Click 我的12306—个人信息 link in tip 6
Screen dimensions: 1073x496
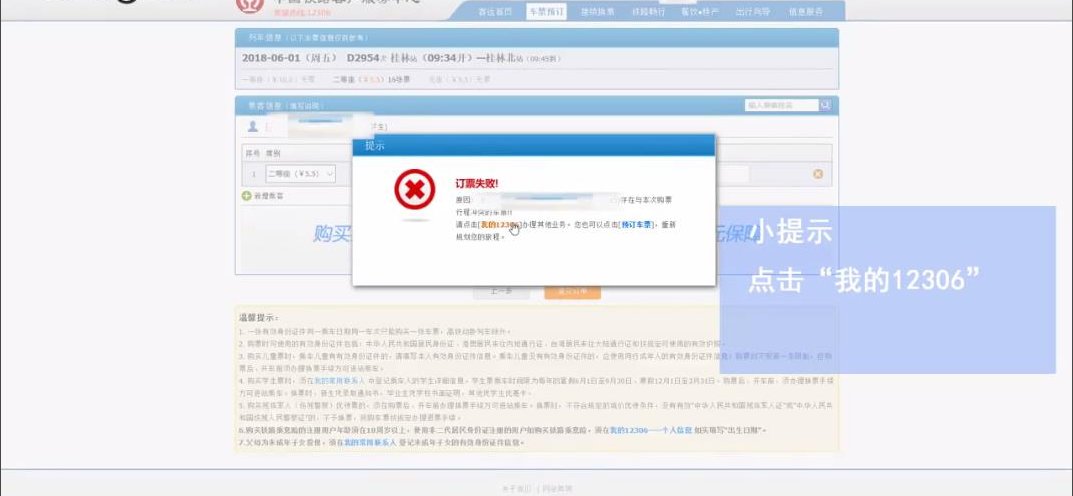pos(651,430)
